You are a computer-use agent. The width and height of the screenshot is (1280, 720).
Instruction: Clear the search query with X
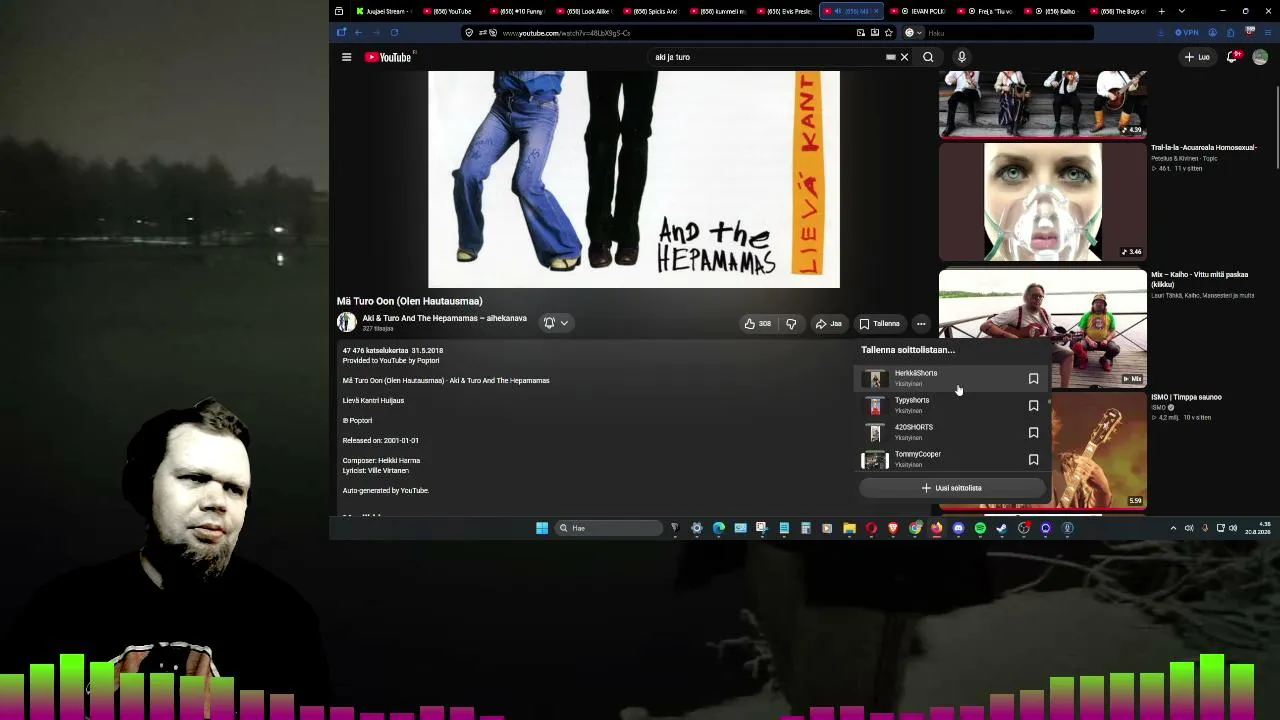pyautogui.click(x=904, y=57)
